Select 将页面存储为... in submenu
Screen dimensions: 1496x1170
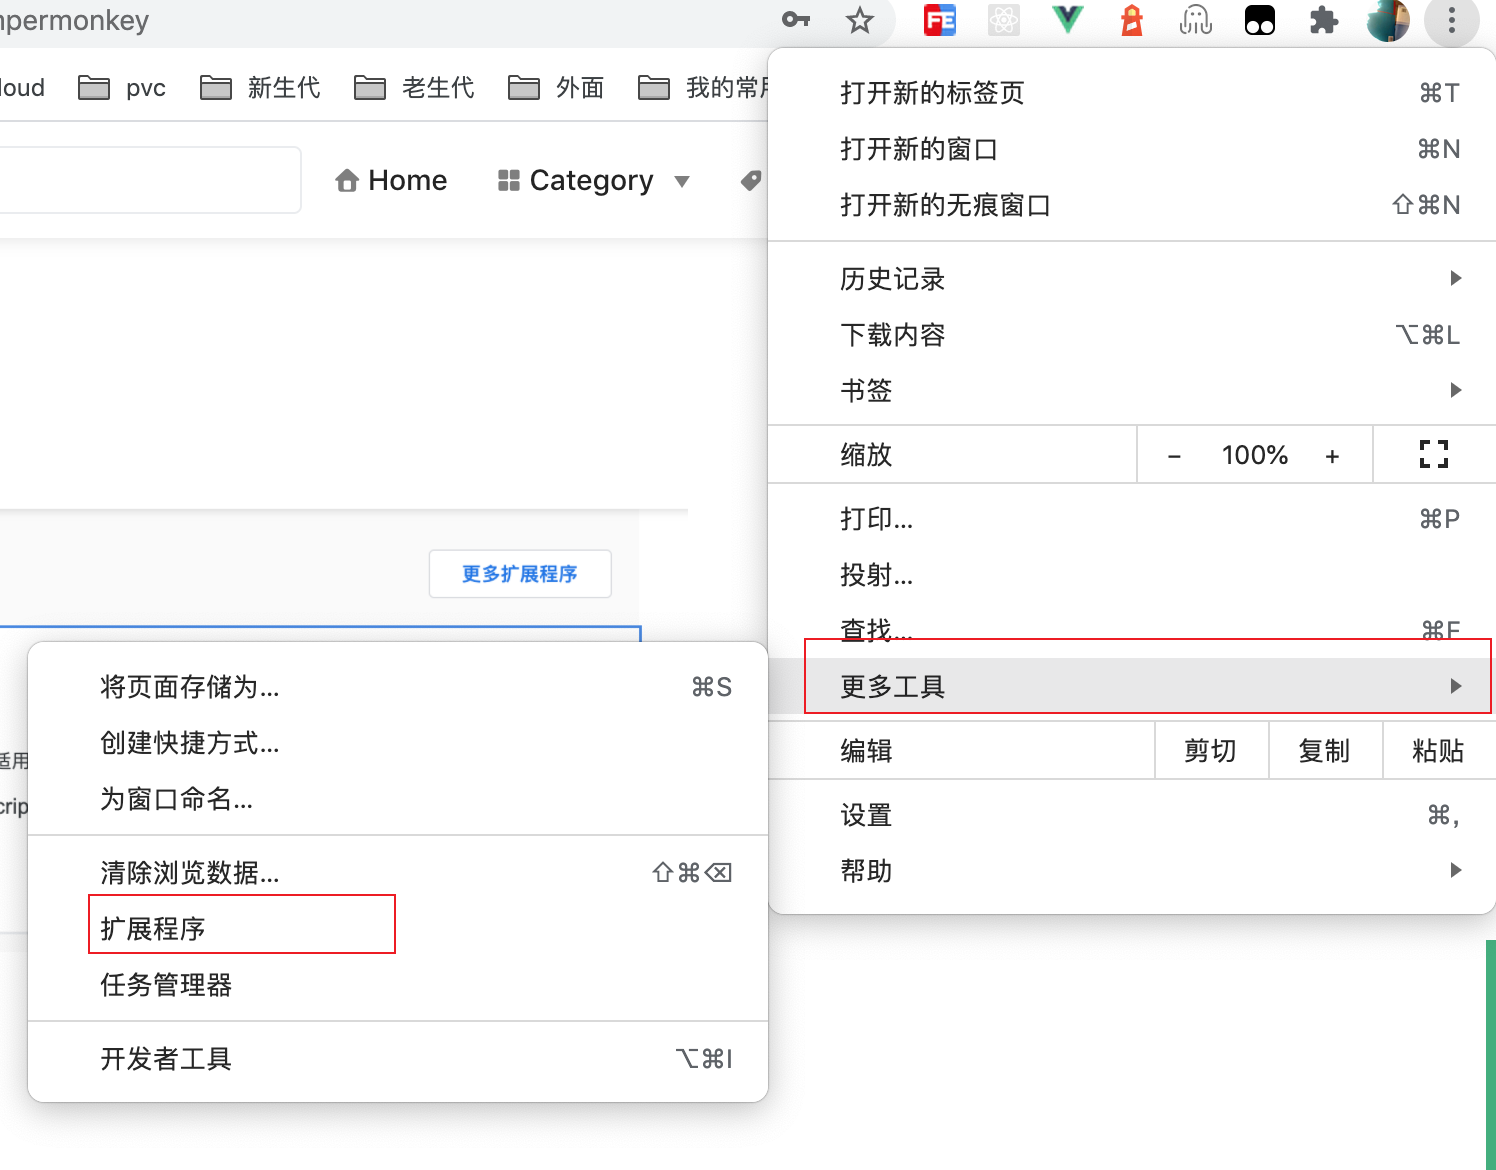[398, 687]
